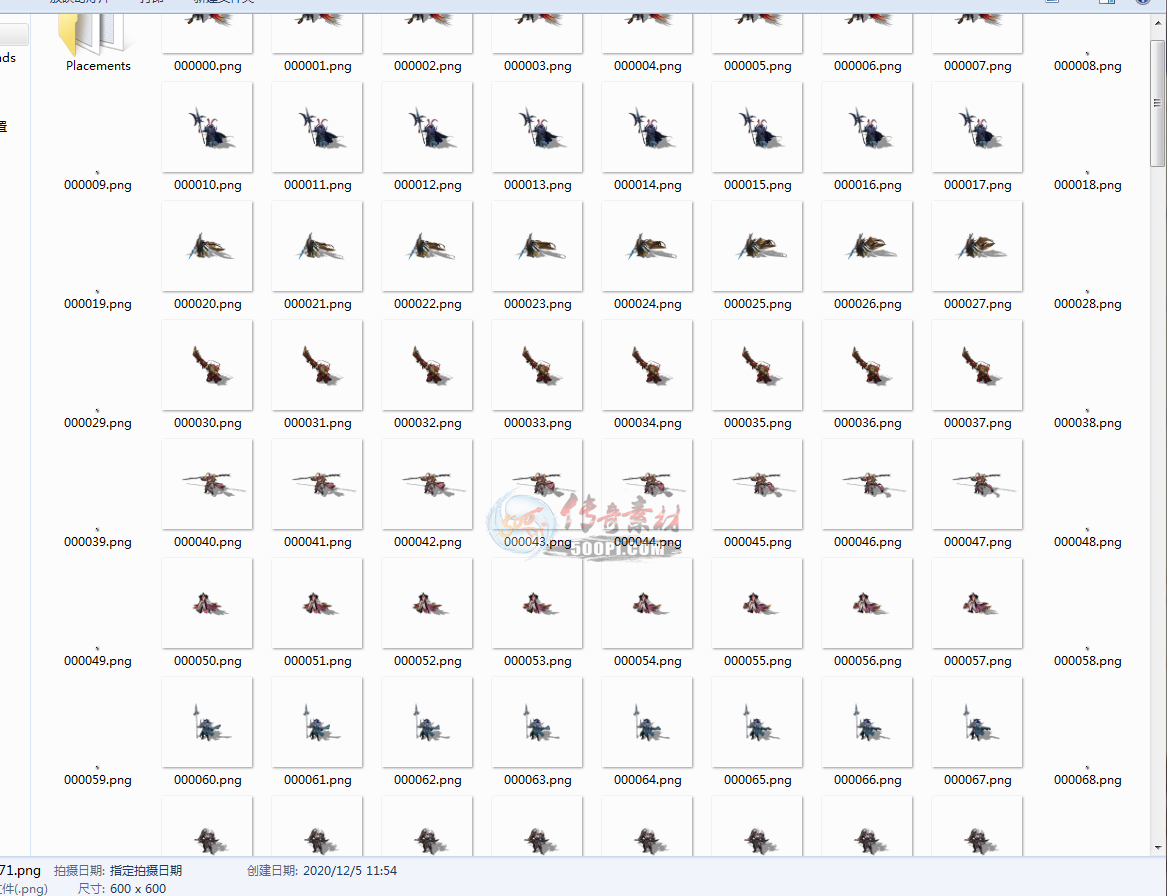Screen dimensions: 1167x896
Task: Select thumbnail of 000022.png
Action: tap(427, 246)
